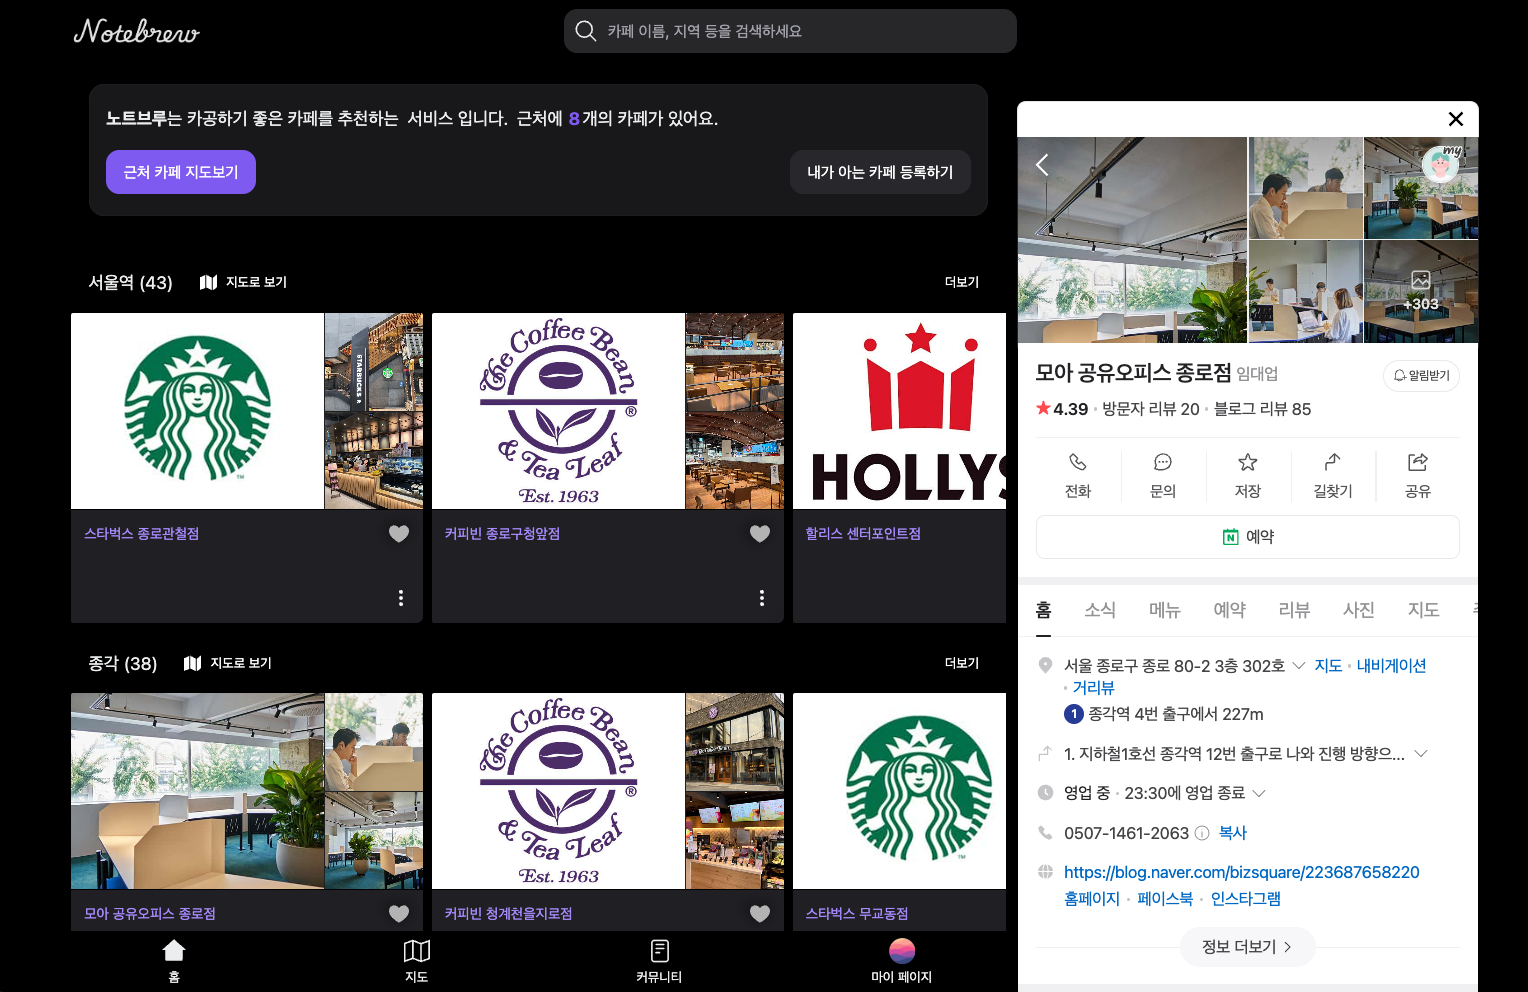Open the 할리스 센터포인트점 card title
This screenshot has height=992, width=1528.
click(863, 534)
